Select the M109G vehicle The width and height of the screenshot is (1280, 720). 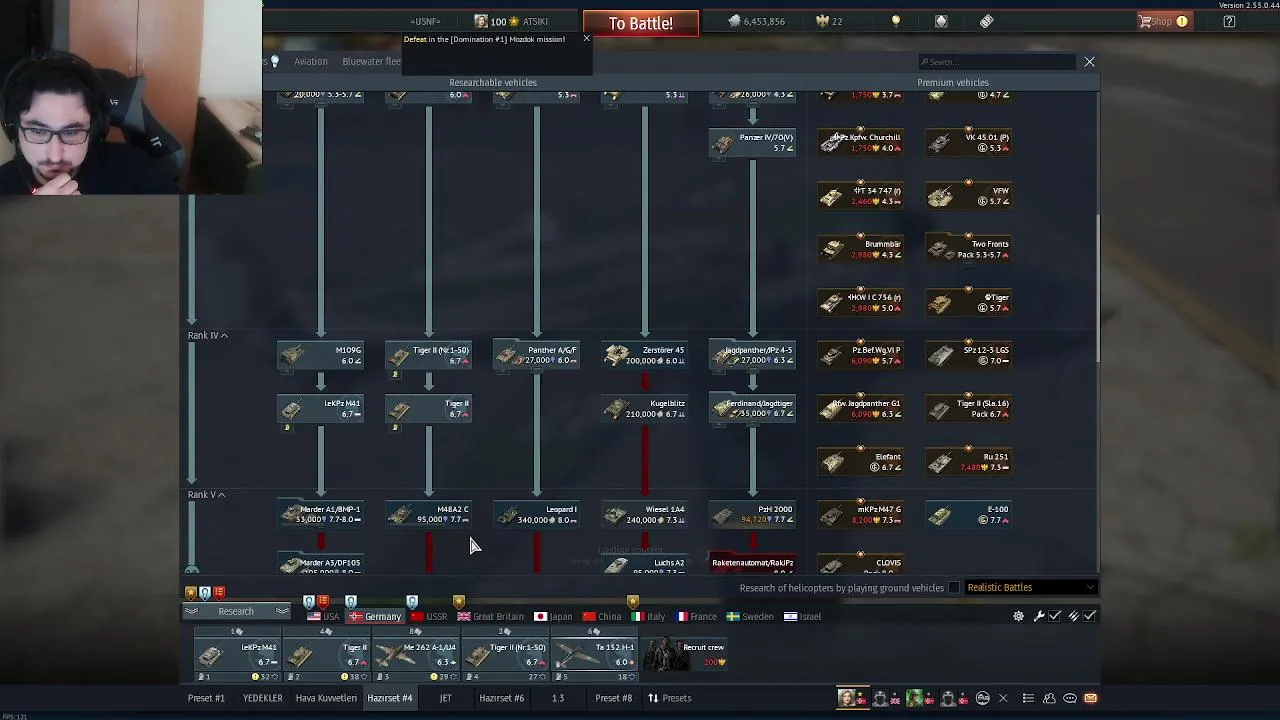tap(321, 355)
